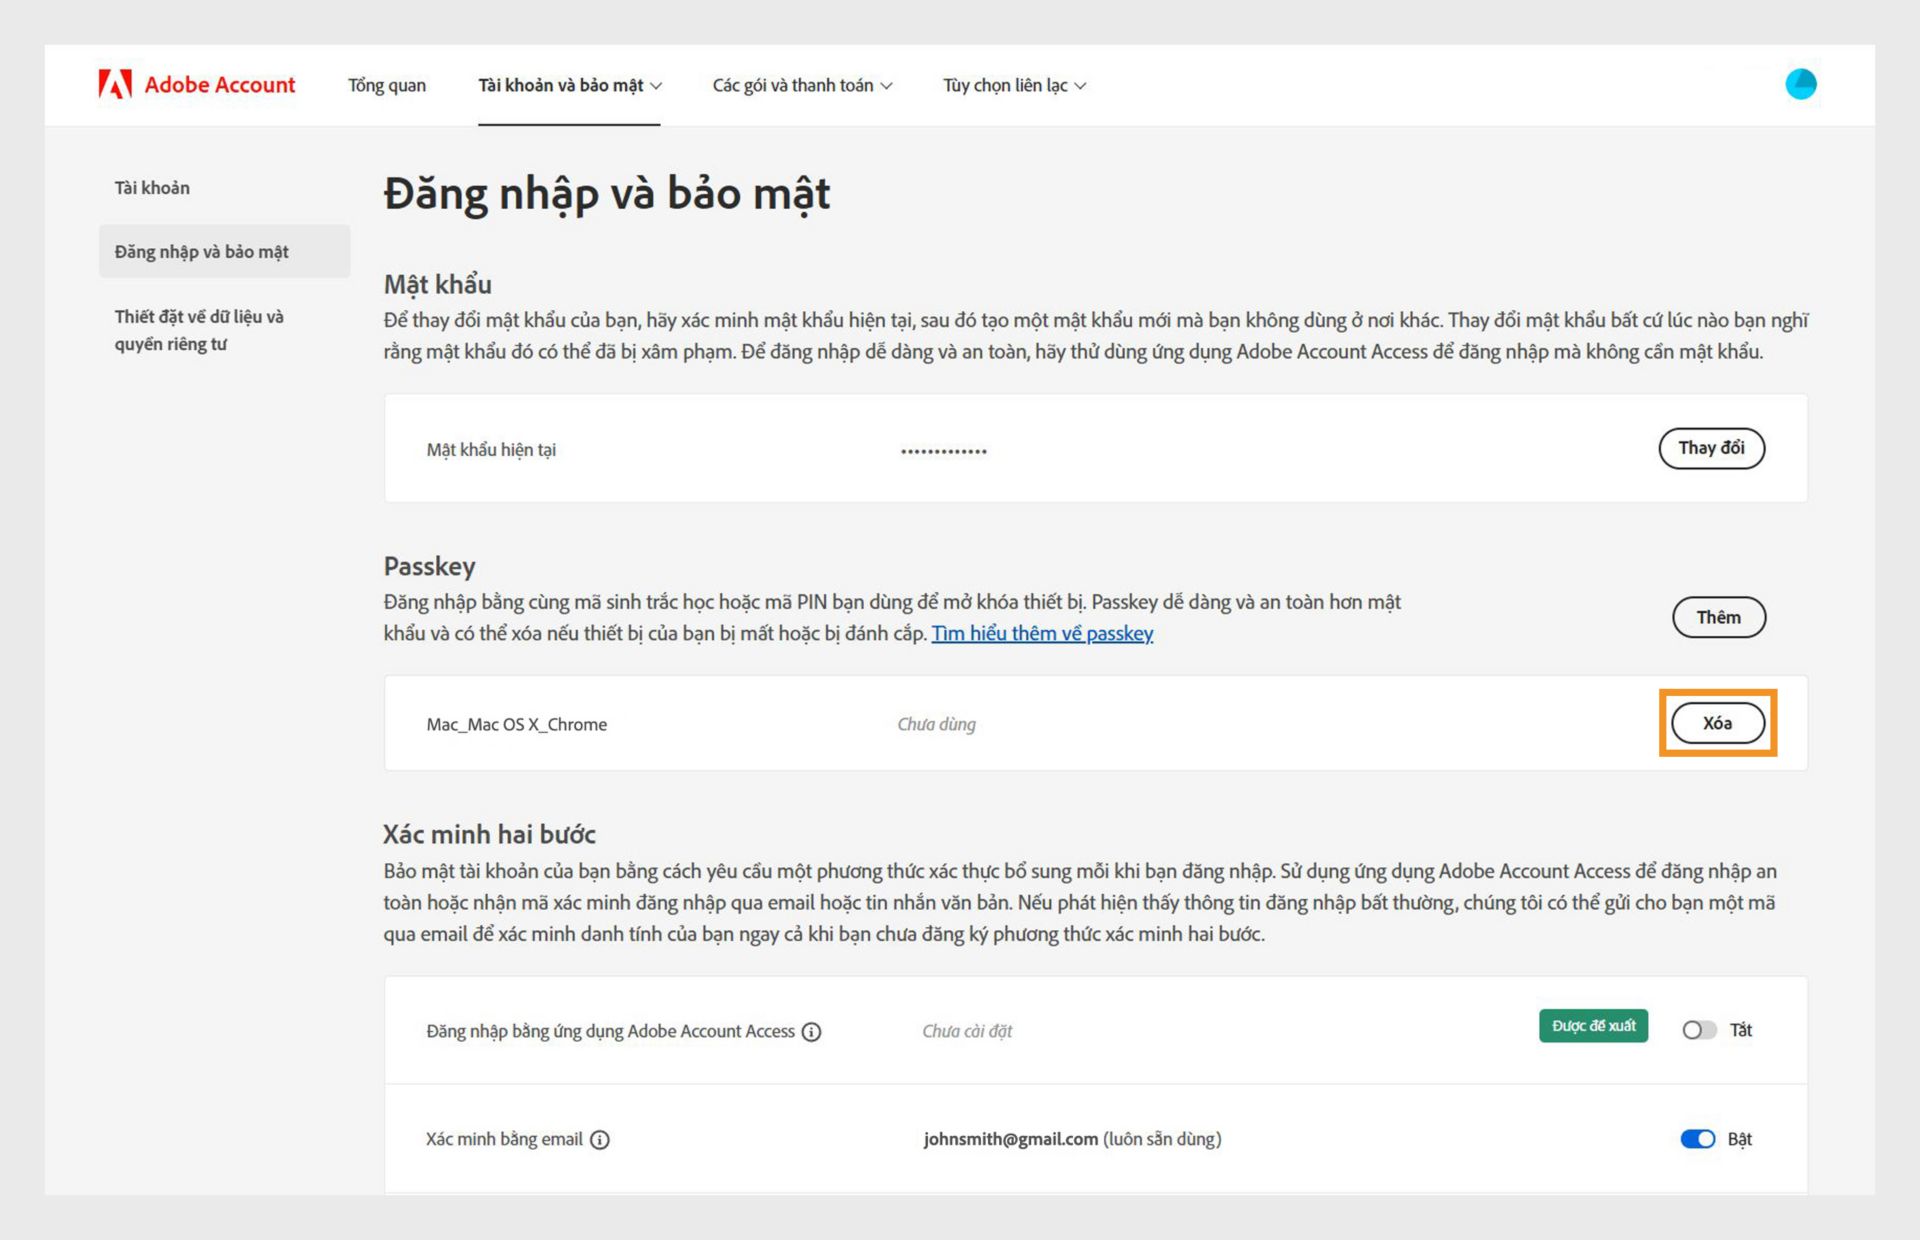The image size is (1920, 1240).
Task: Open Thiết đặt về dữ liệu và quyền riêng tư
Action: tap(199, 330)
